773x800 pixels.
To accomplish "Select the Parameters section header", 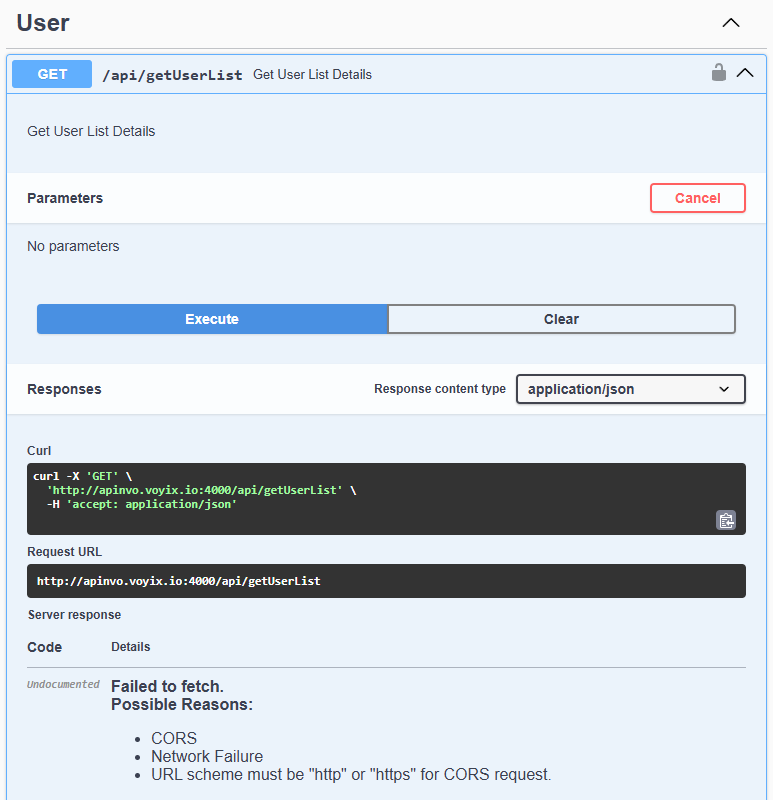I will [65, 198].
